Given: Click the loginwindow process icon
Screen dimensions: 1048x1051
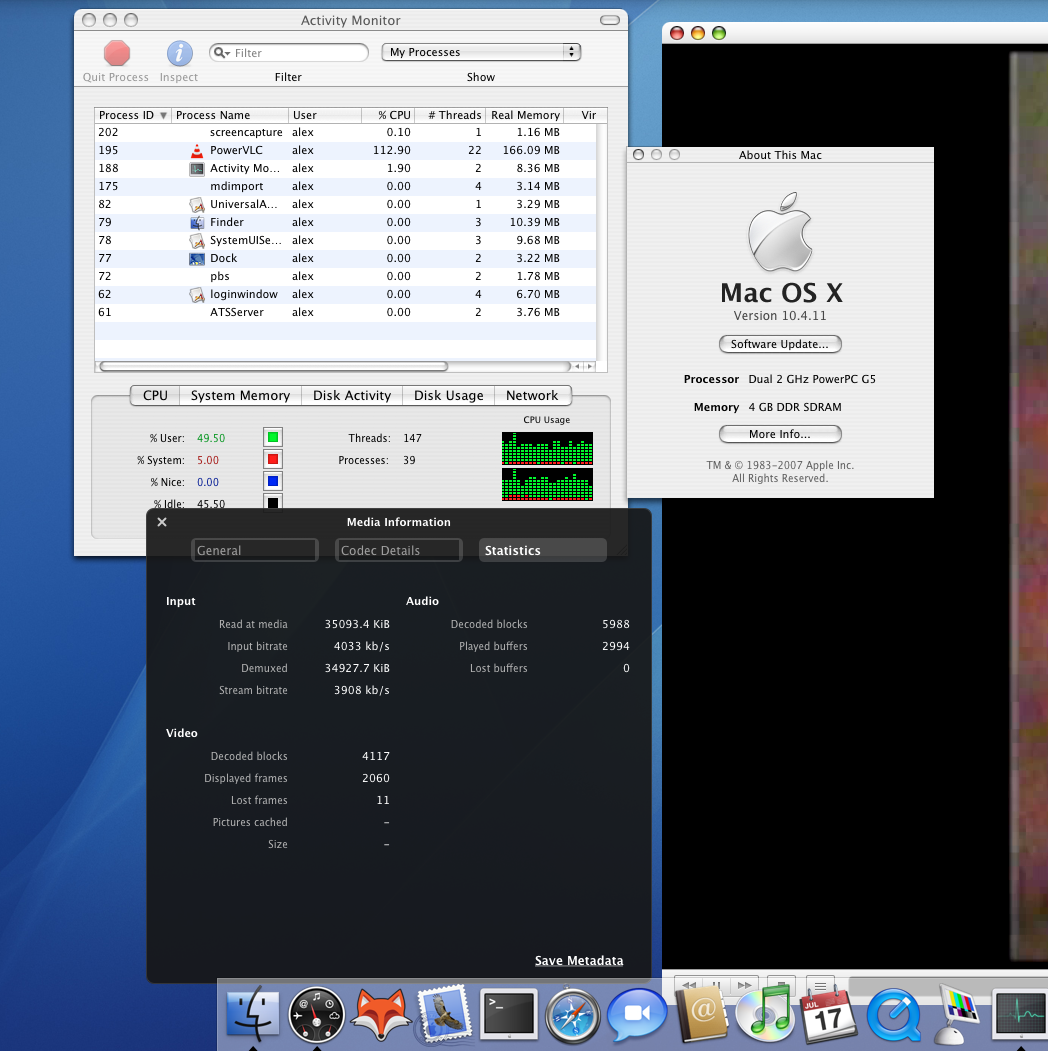Looking at the screenshot, I should coord(196,294).
